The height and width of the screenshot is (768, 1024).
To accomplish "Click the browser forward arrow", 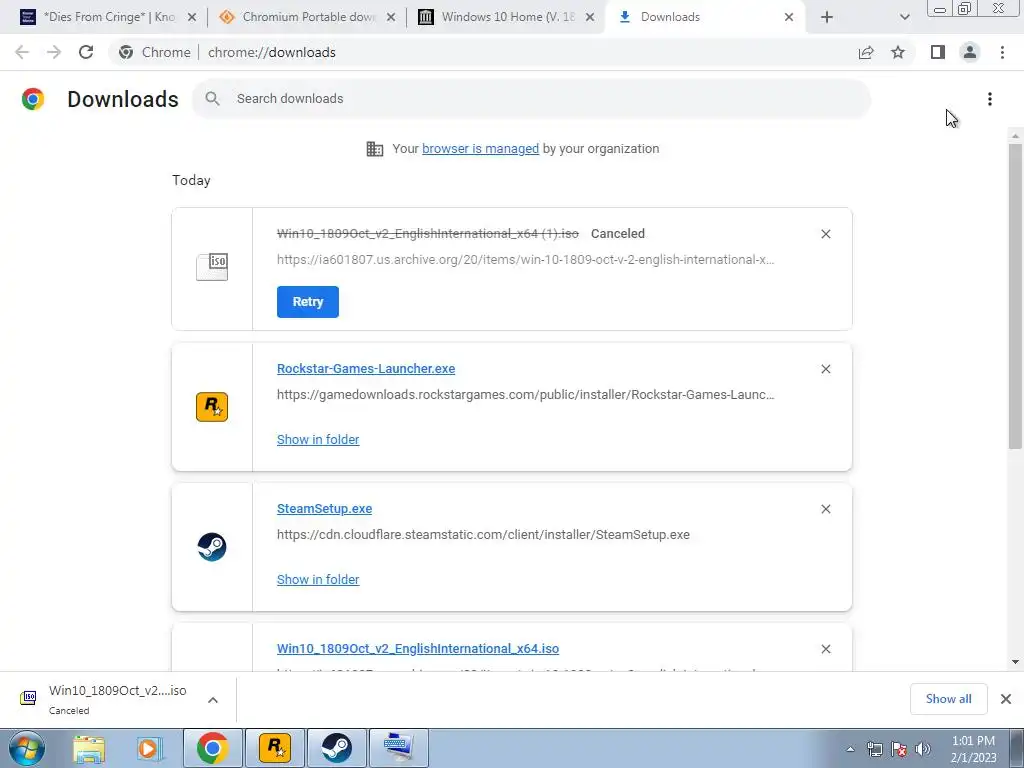I will click(x=54, y=52).
